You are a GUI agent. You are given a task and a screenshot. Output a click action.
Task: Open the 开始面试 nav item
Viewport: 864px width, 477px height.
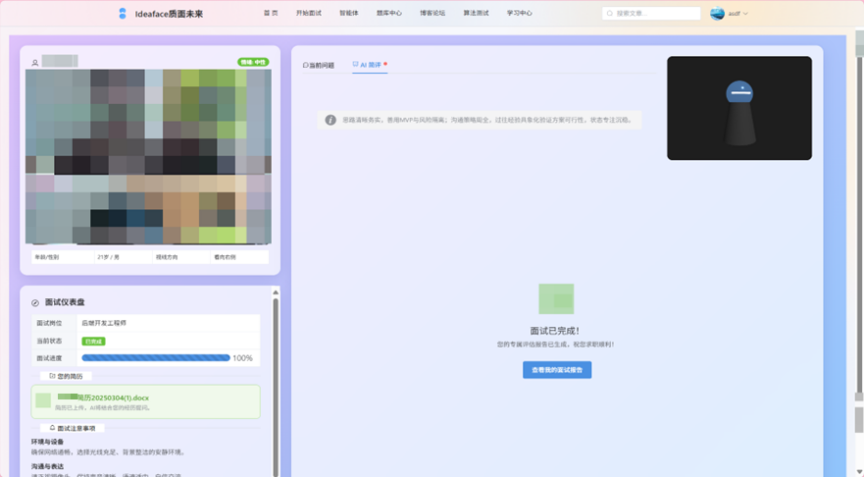(x=308, y=14)
